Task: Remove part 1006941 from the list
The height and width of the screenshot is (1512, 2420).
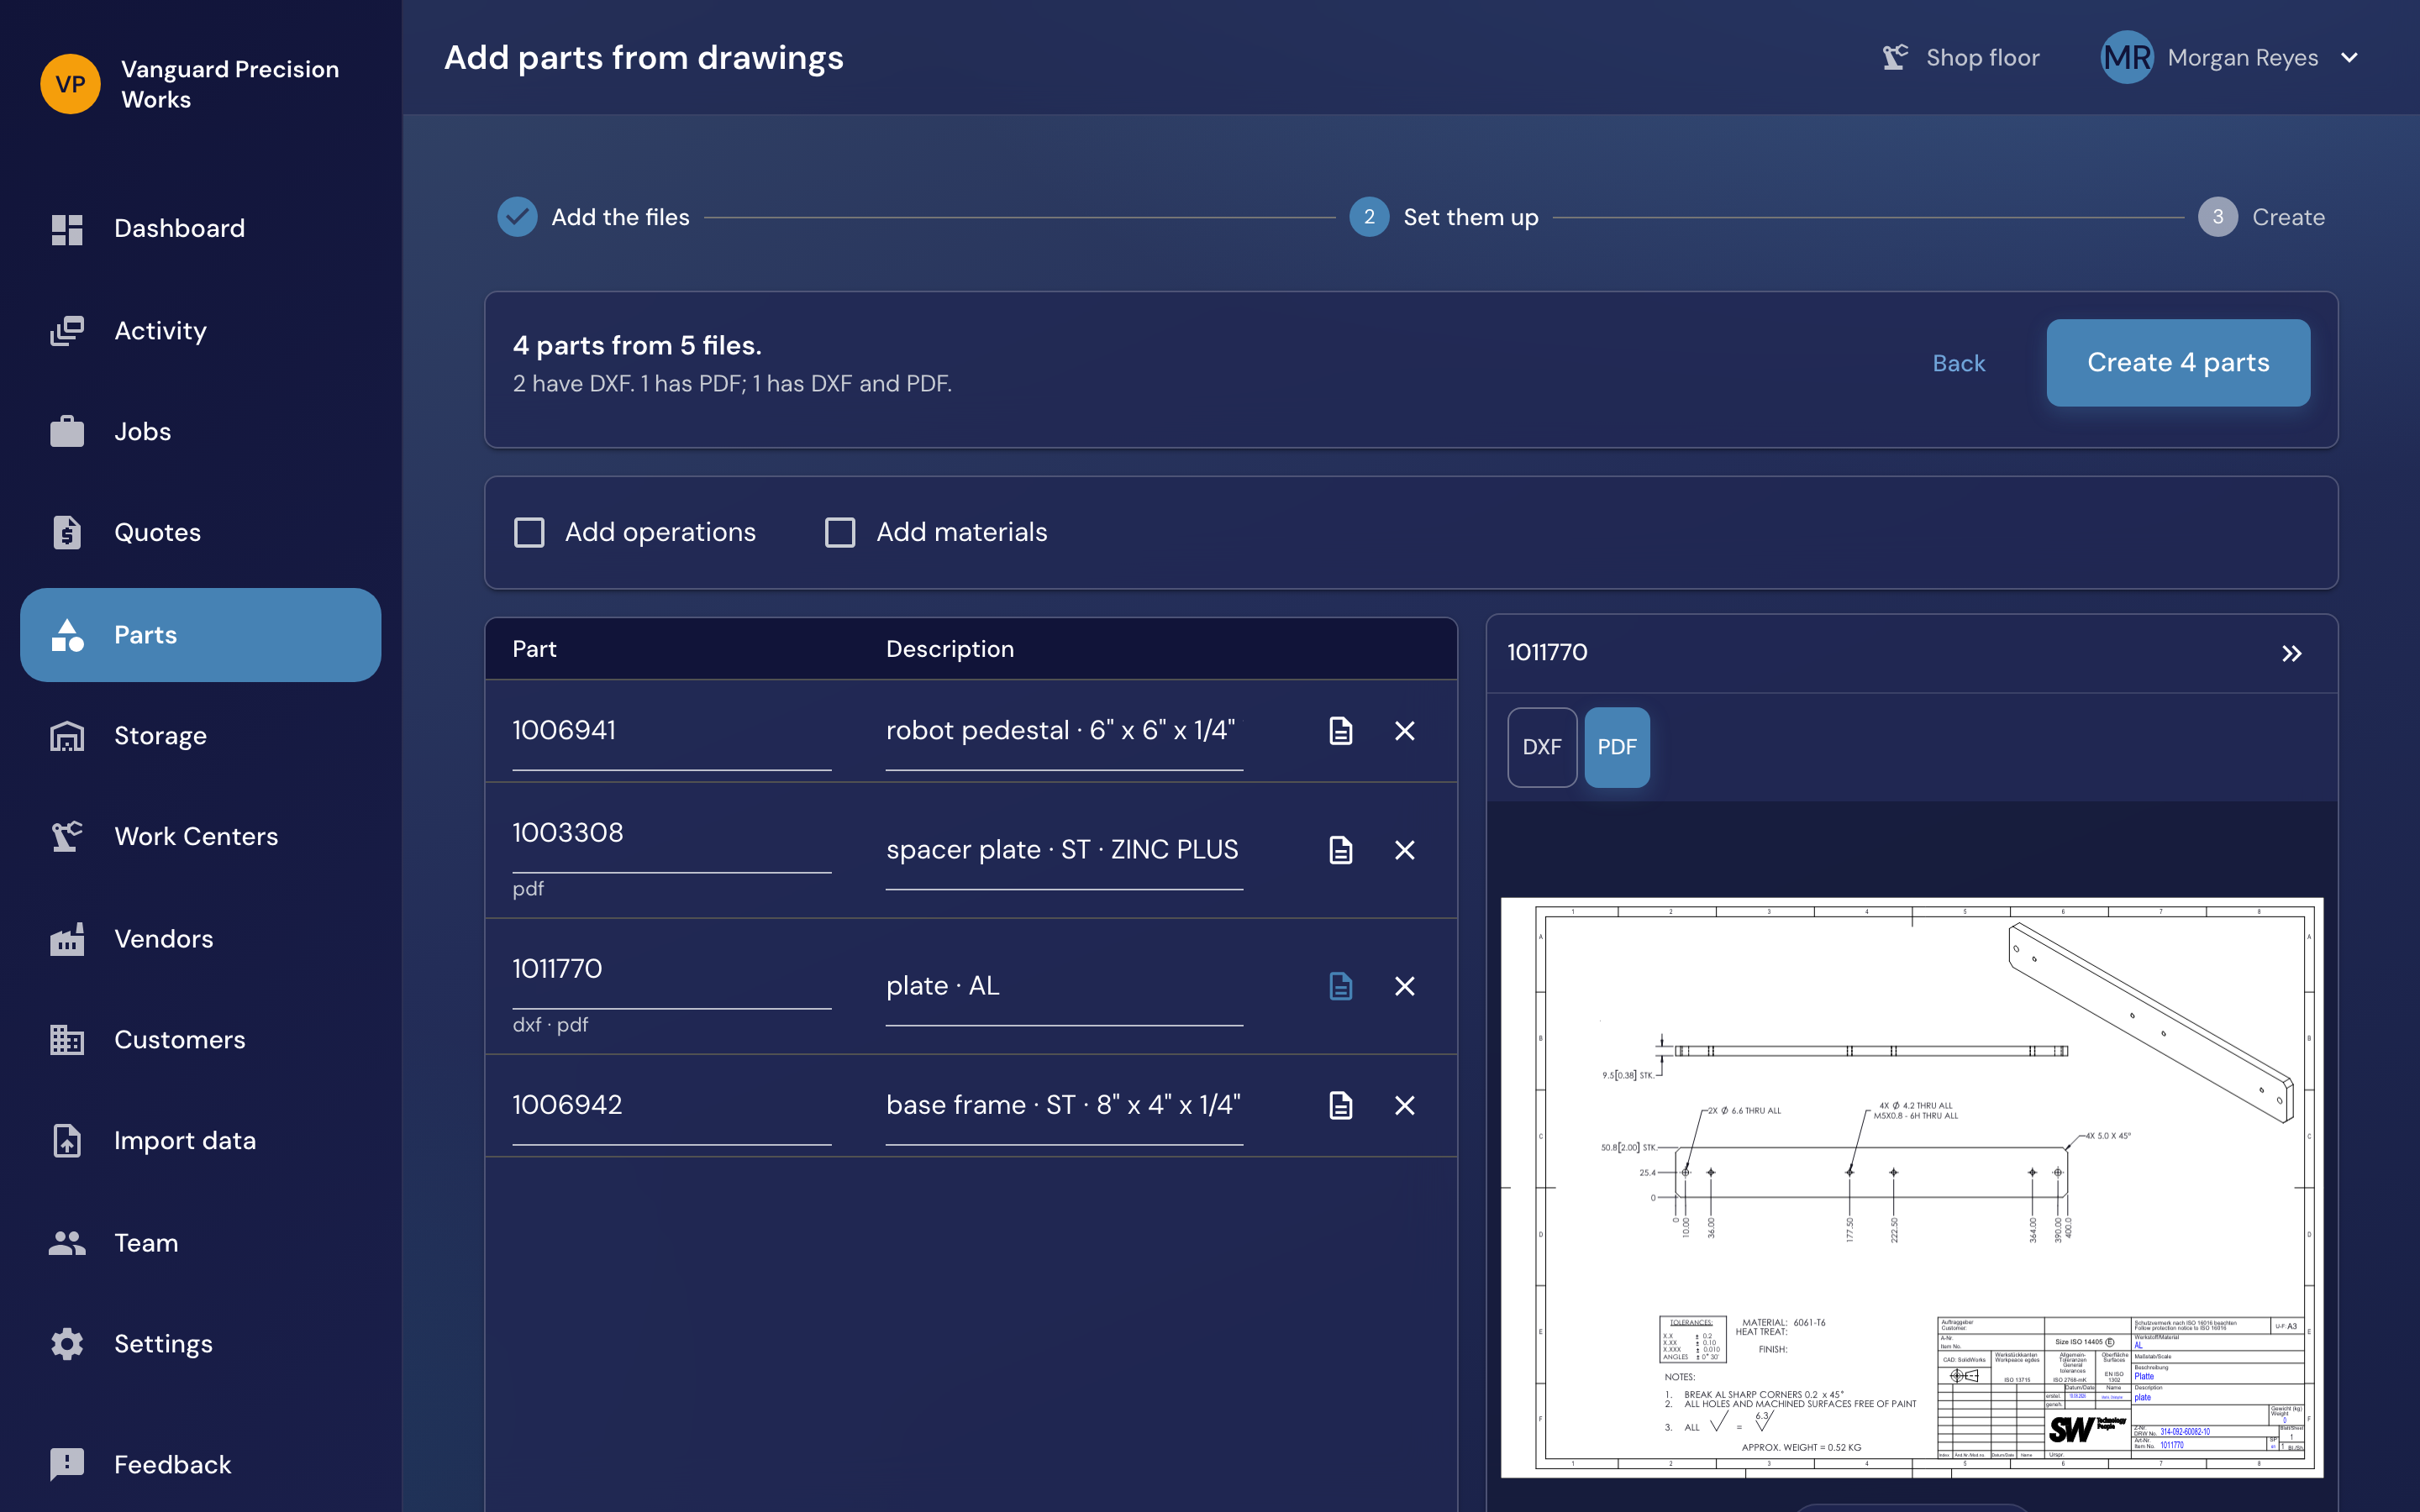Action: [1405, 731]
